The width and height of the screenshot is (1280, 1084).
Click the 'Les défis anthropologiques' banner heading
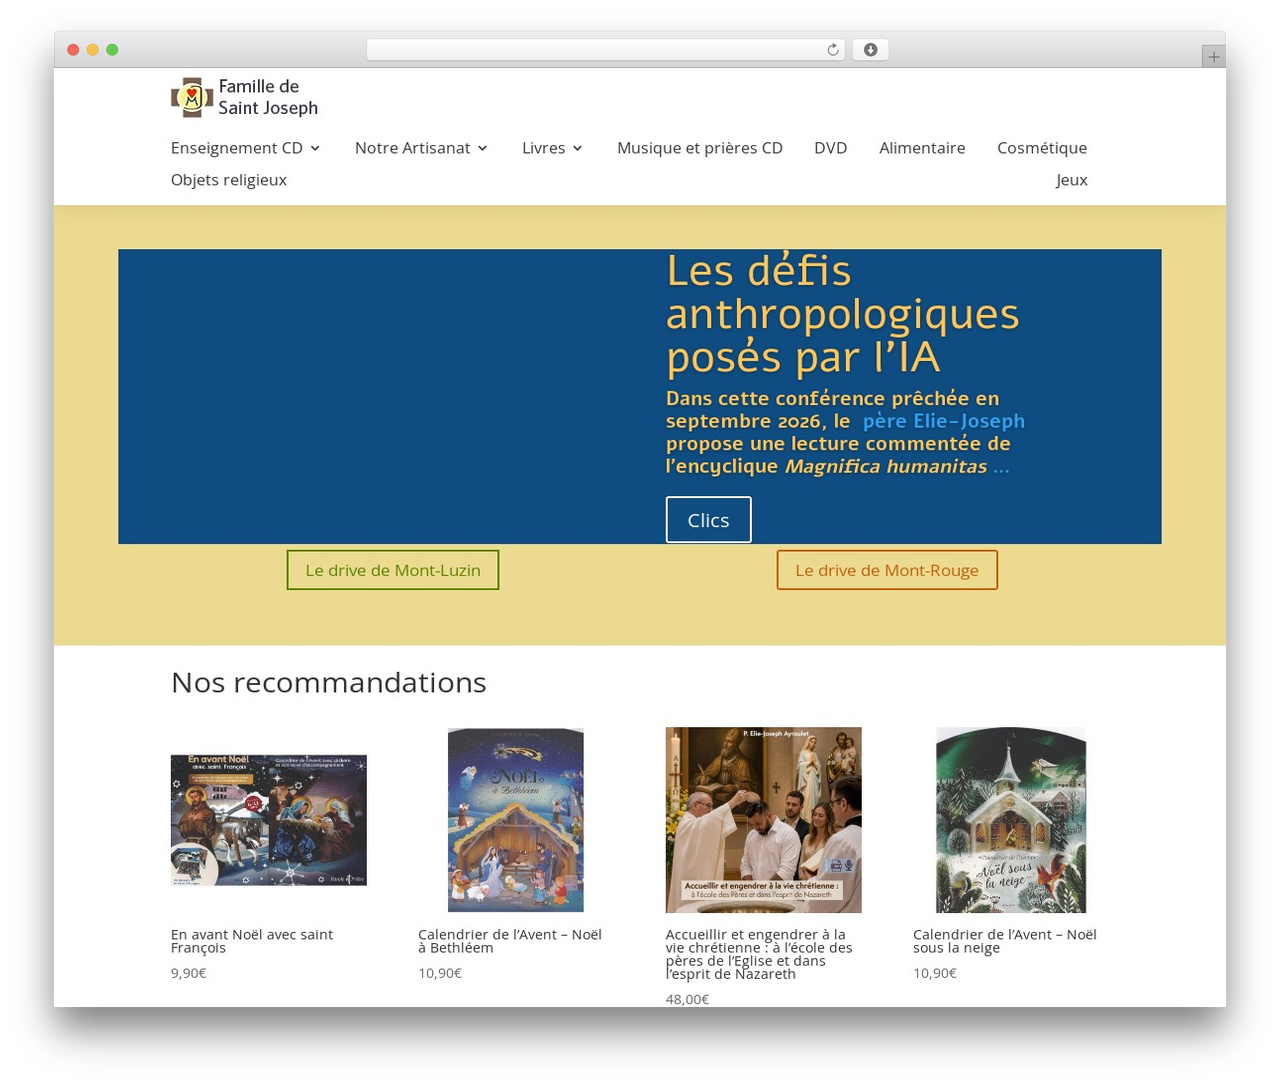coord(843,314)
